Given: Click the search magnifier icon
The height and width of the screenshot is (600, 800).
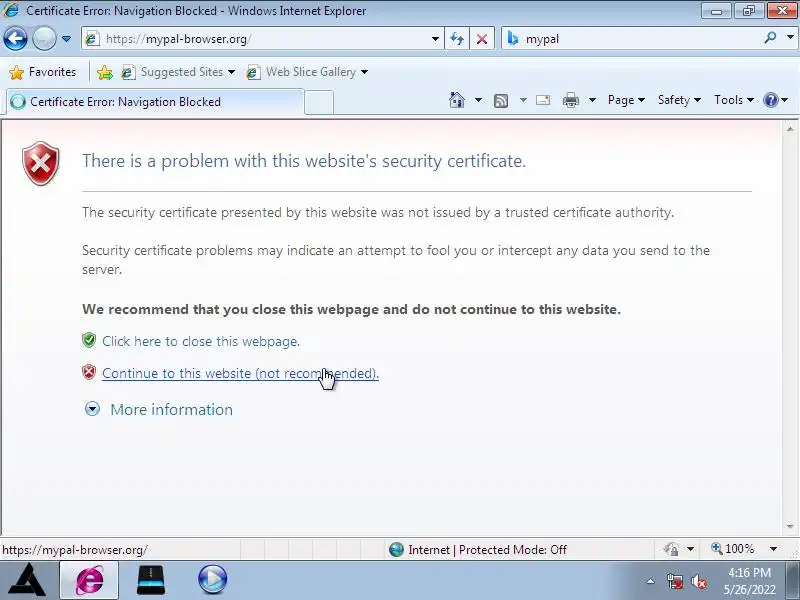Looking at the screenshot, I should [770, 38].
